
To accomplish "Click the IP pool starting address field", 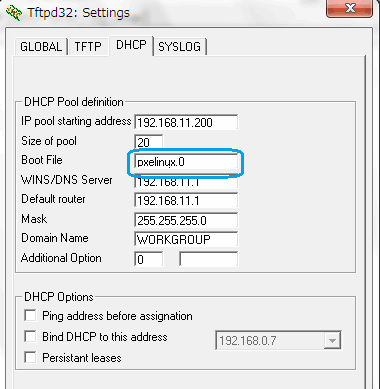I will 186,122.
